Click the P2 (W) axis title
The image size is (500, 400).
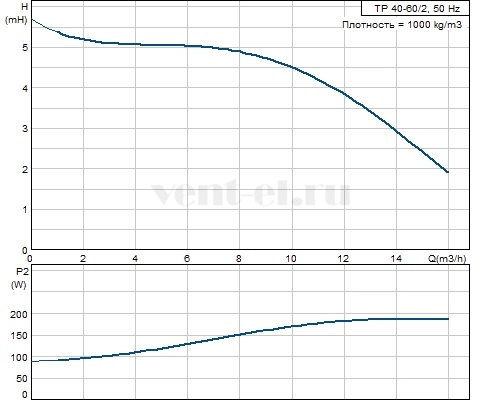click(20, 278)
